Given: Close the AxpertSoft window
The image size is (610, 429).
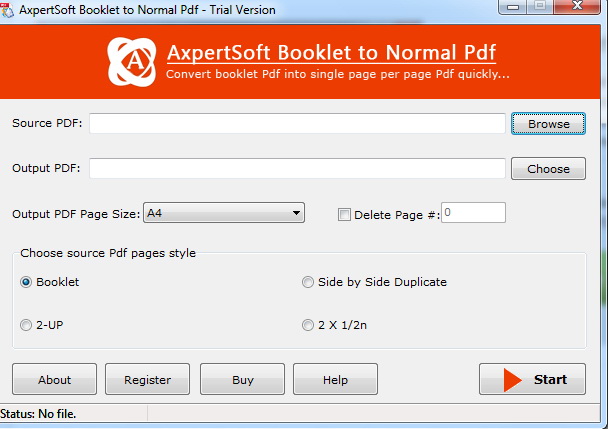Looking at the screenshot, I should tap(578, 6).
